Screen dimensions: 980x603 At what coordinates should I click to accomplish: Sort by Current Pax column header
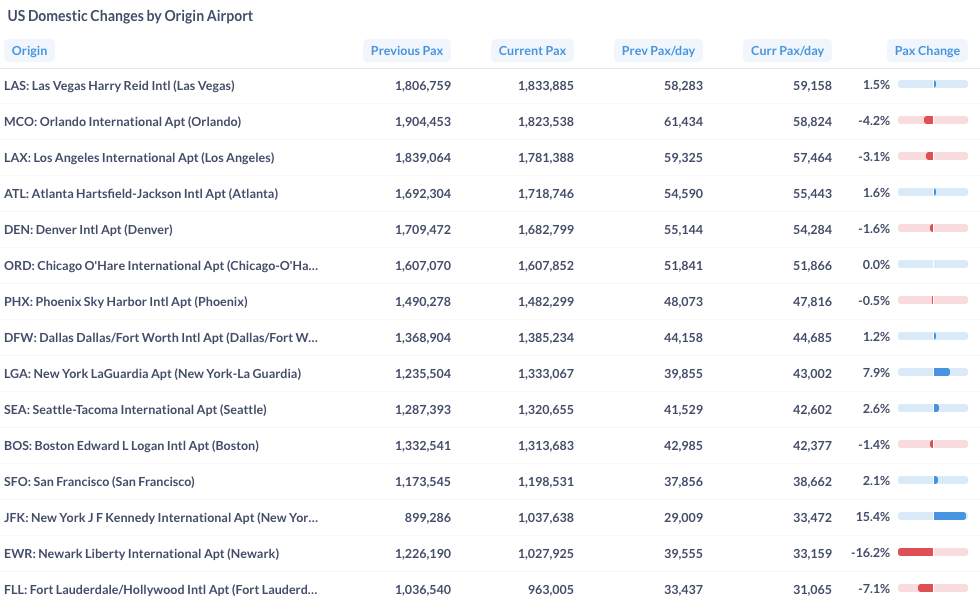(532, 51)
